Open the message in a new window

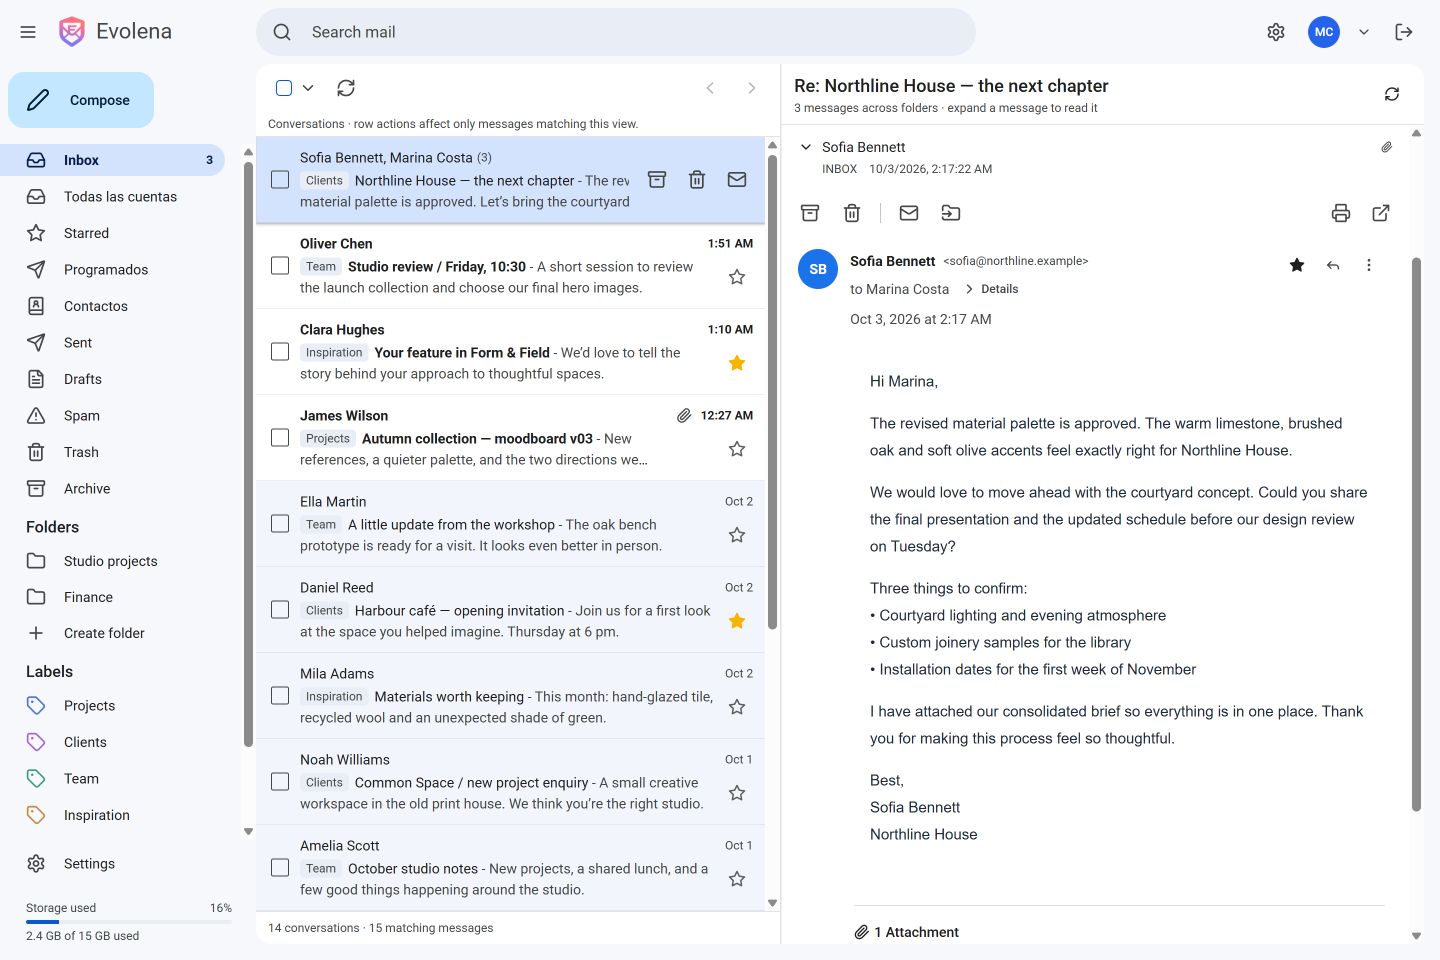point(1381,213)
